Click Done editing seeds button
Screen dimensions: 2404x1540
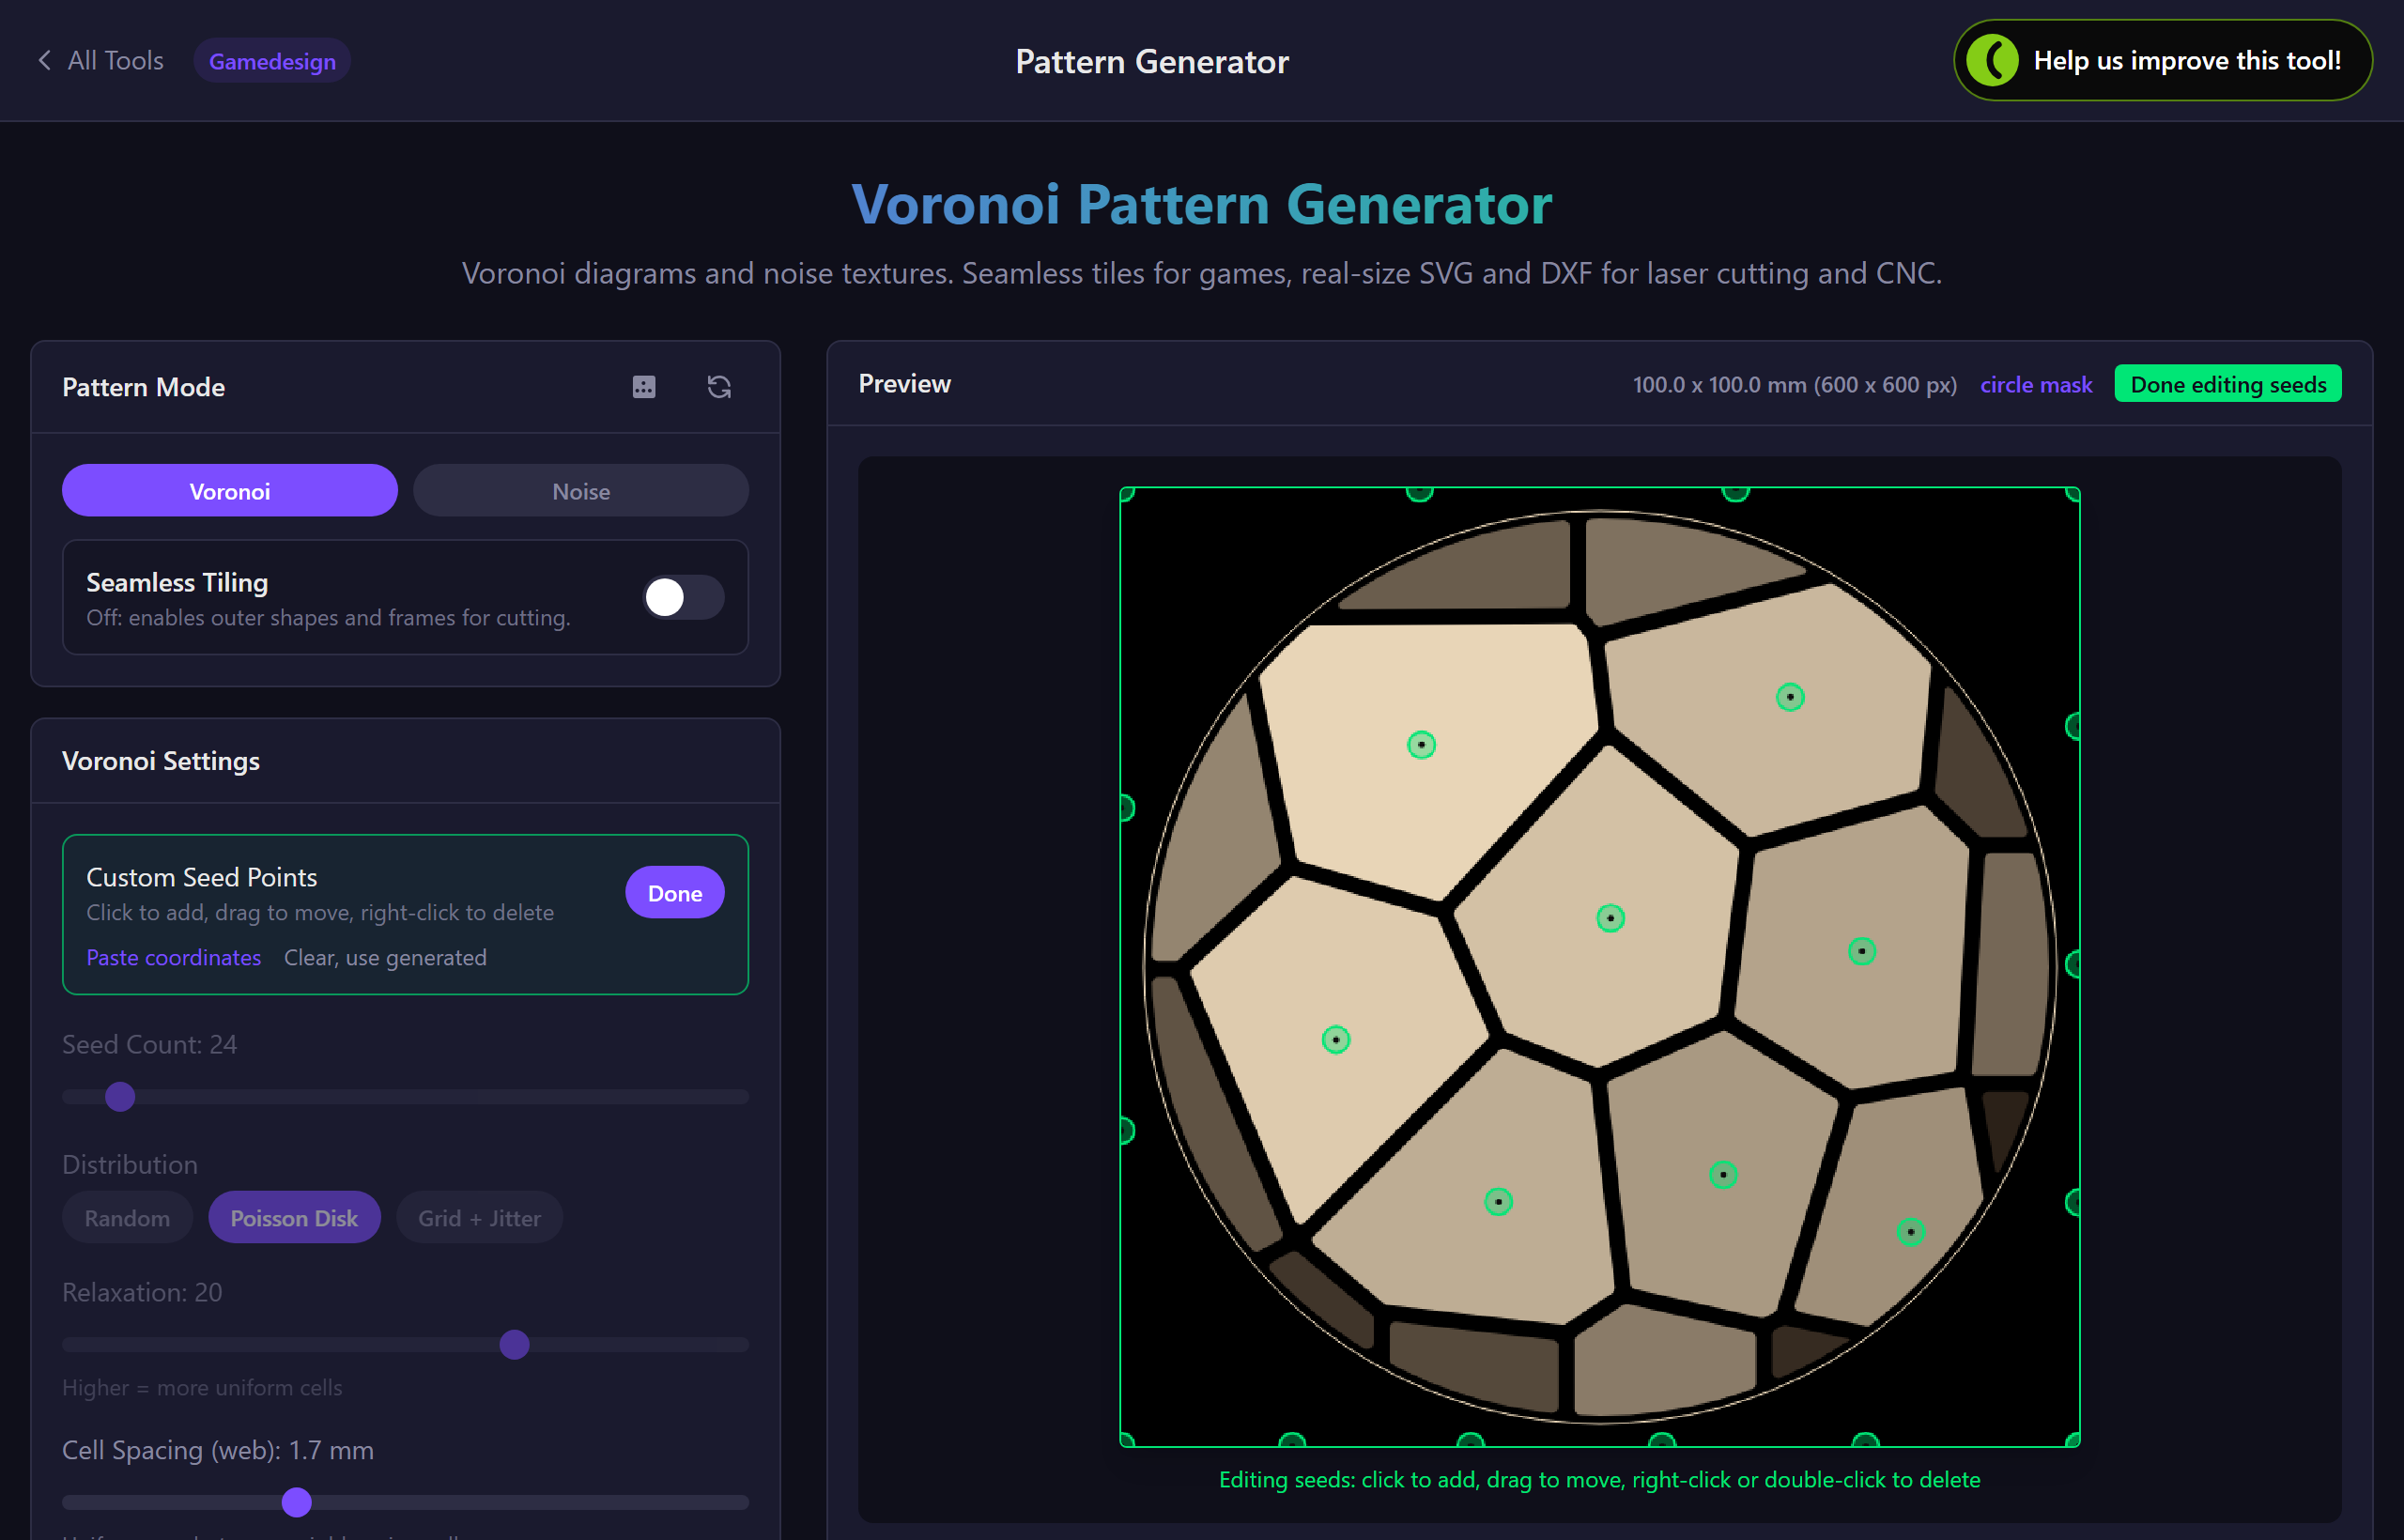(2228, 384)
